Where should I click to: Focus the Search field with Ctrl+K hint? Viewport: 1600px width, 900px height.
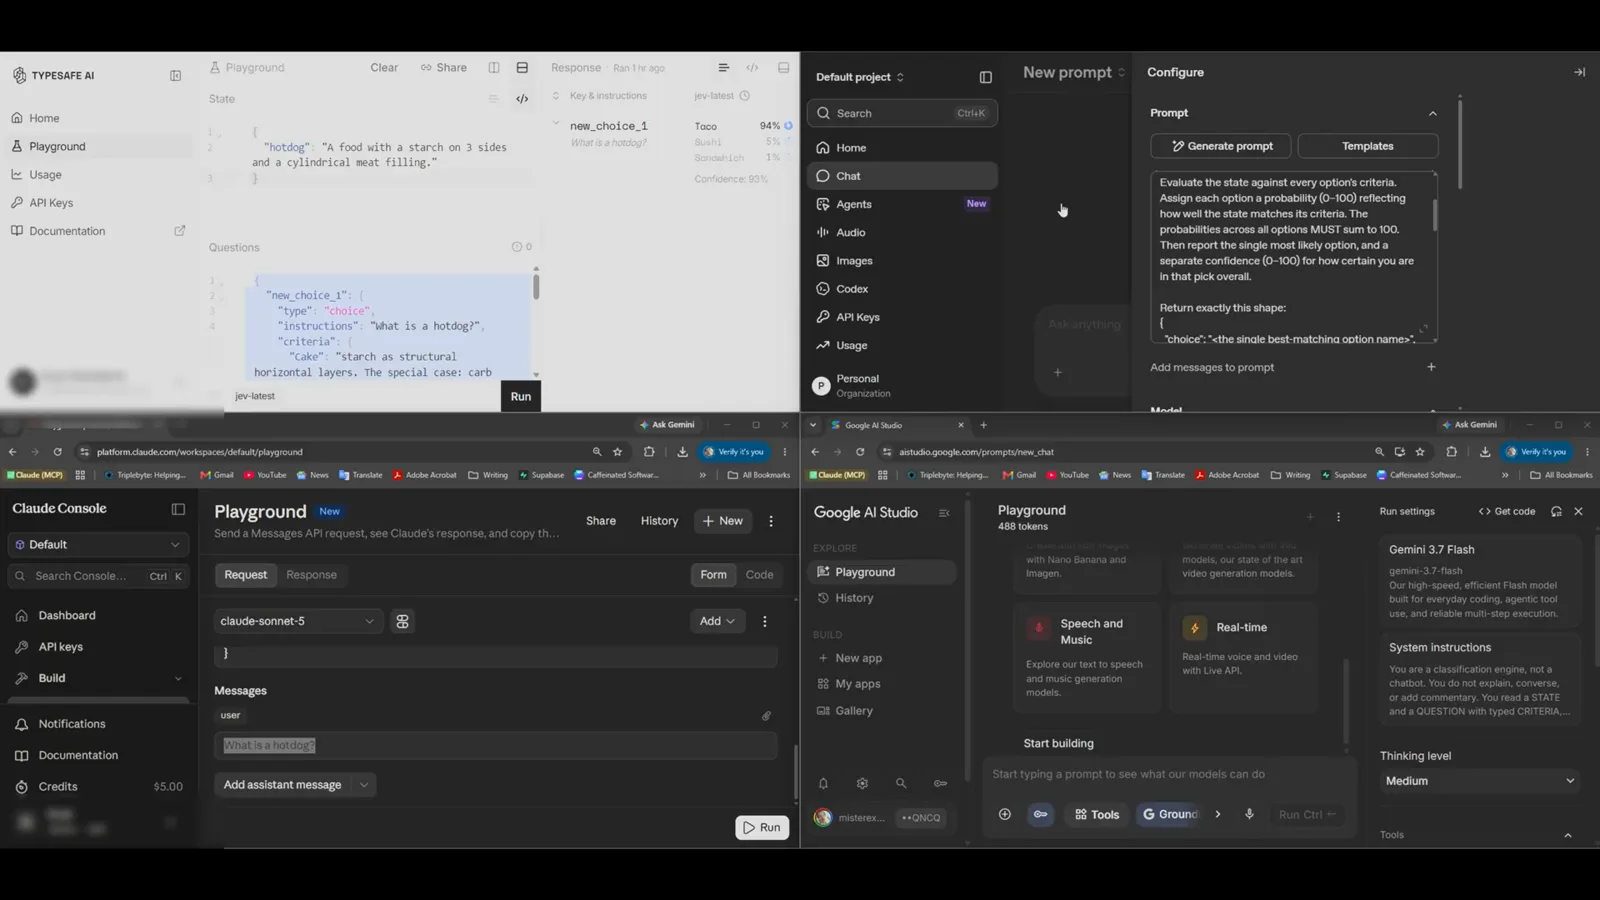coord(902,113)
